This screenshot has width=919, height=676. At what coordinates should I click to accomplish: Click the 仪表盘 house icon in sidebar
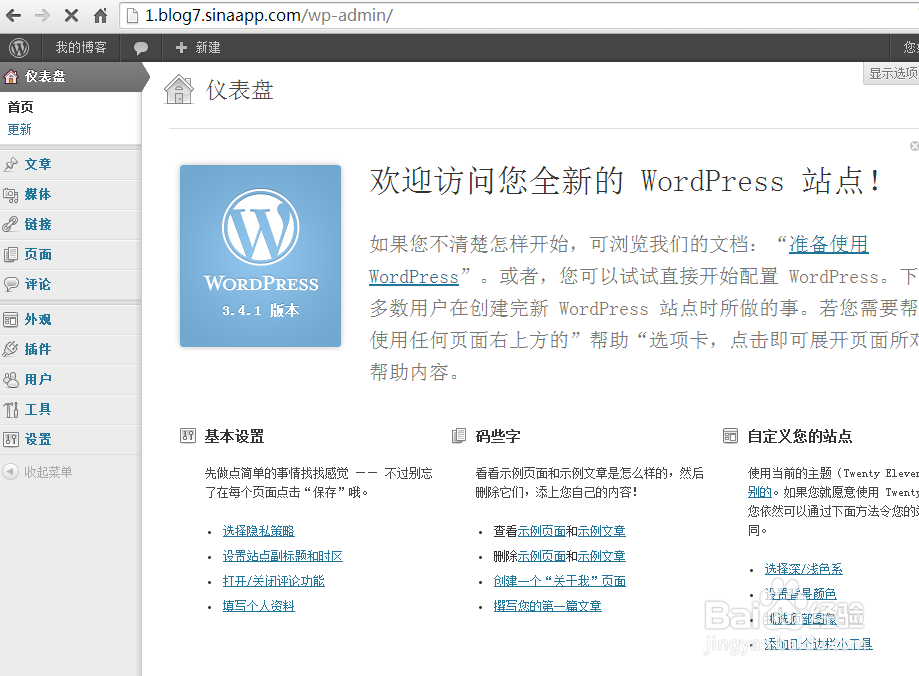11,76
